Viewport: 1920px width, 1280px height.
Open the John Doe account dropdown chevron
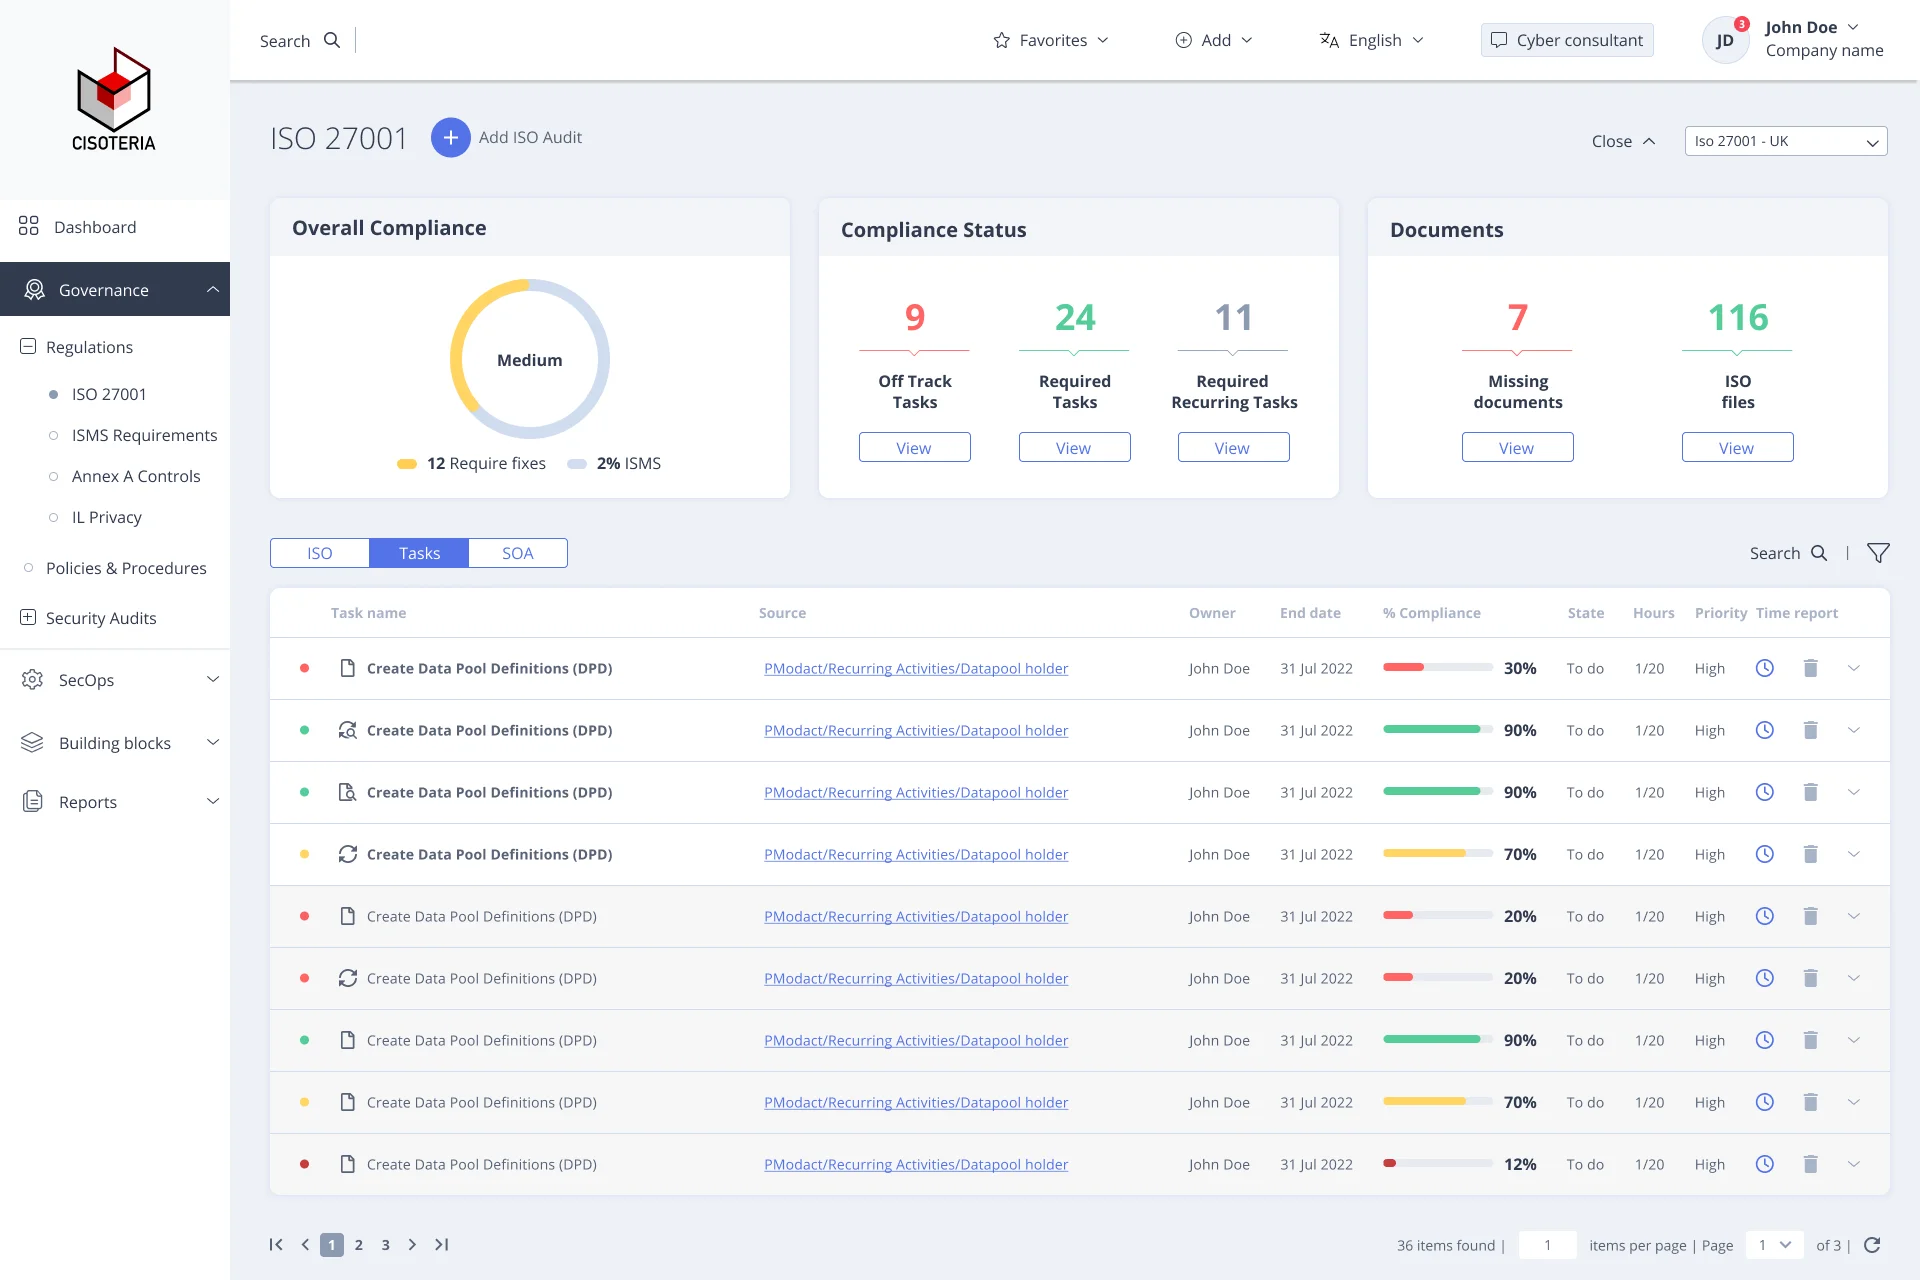(x=1853, y=27)
